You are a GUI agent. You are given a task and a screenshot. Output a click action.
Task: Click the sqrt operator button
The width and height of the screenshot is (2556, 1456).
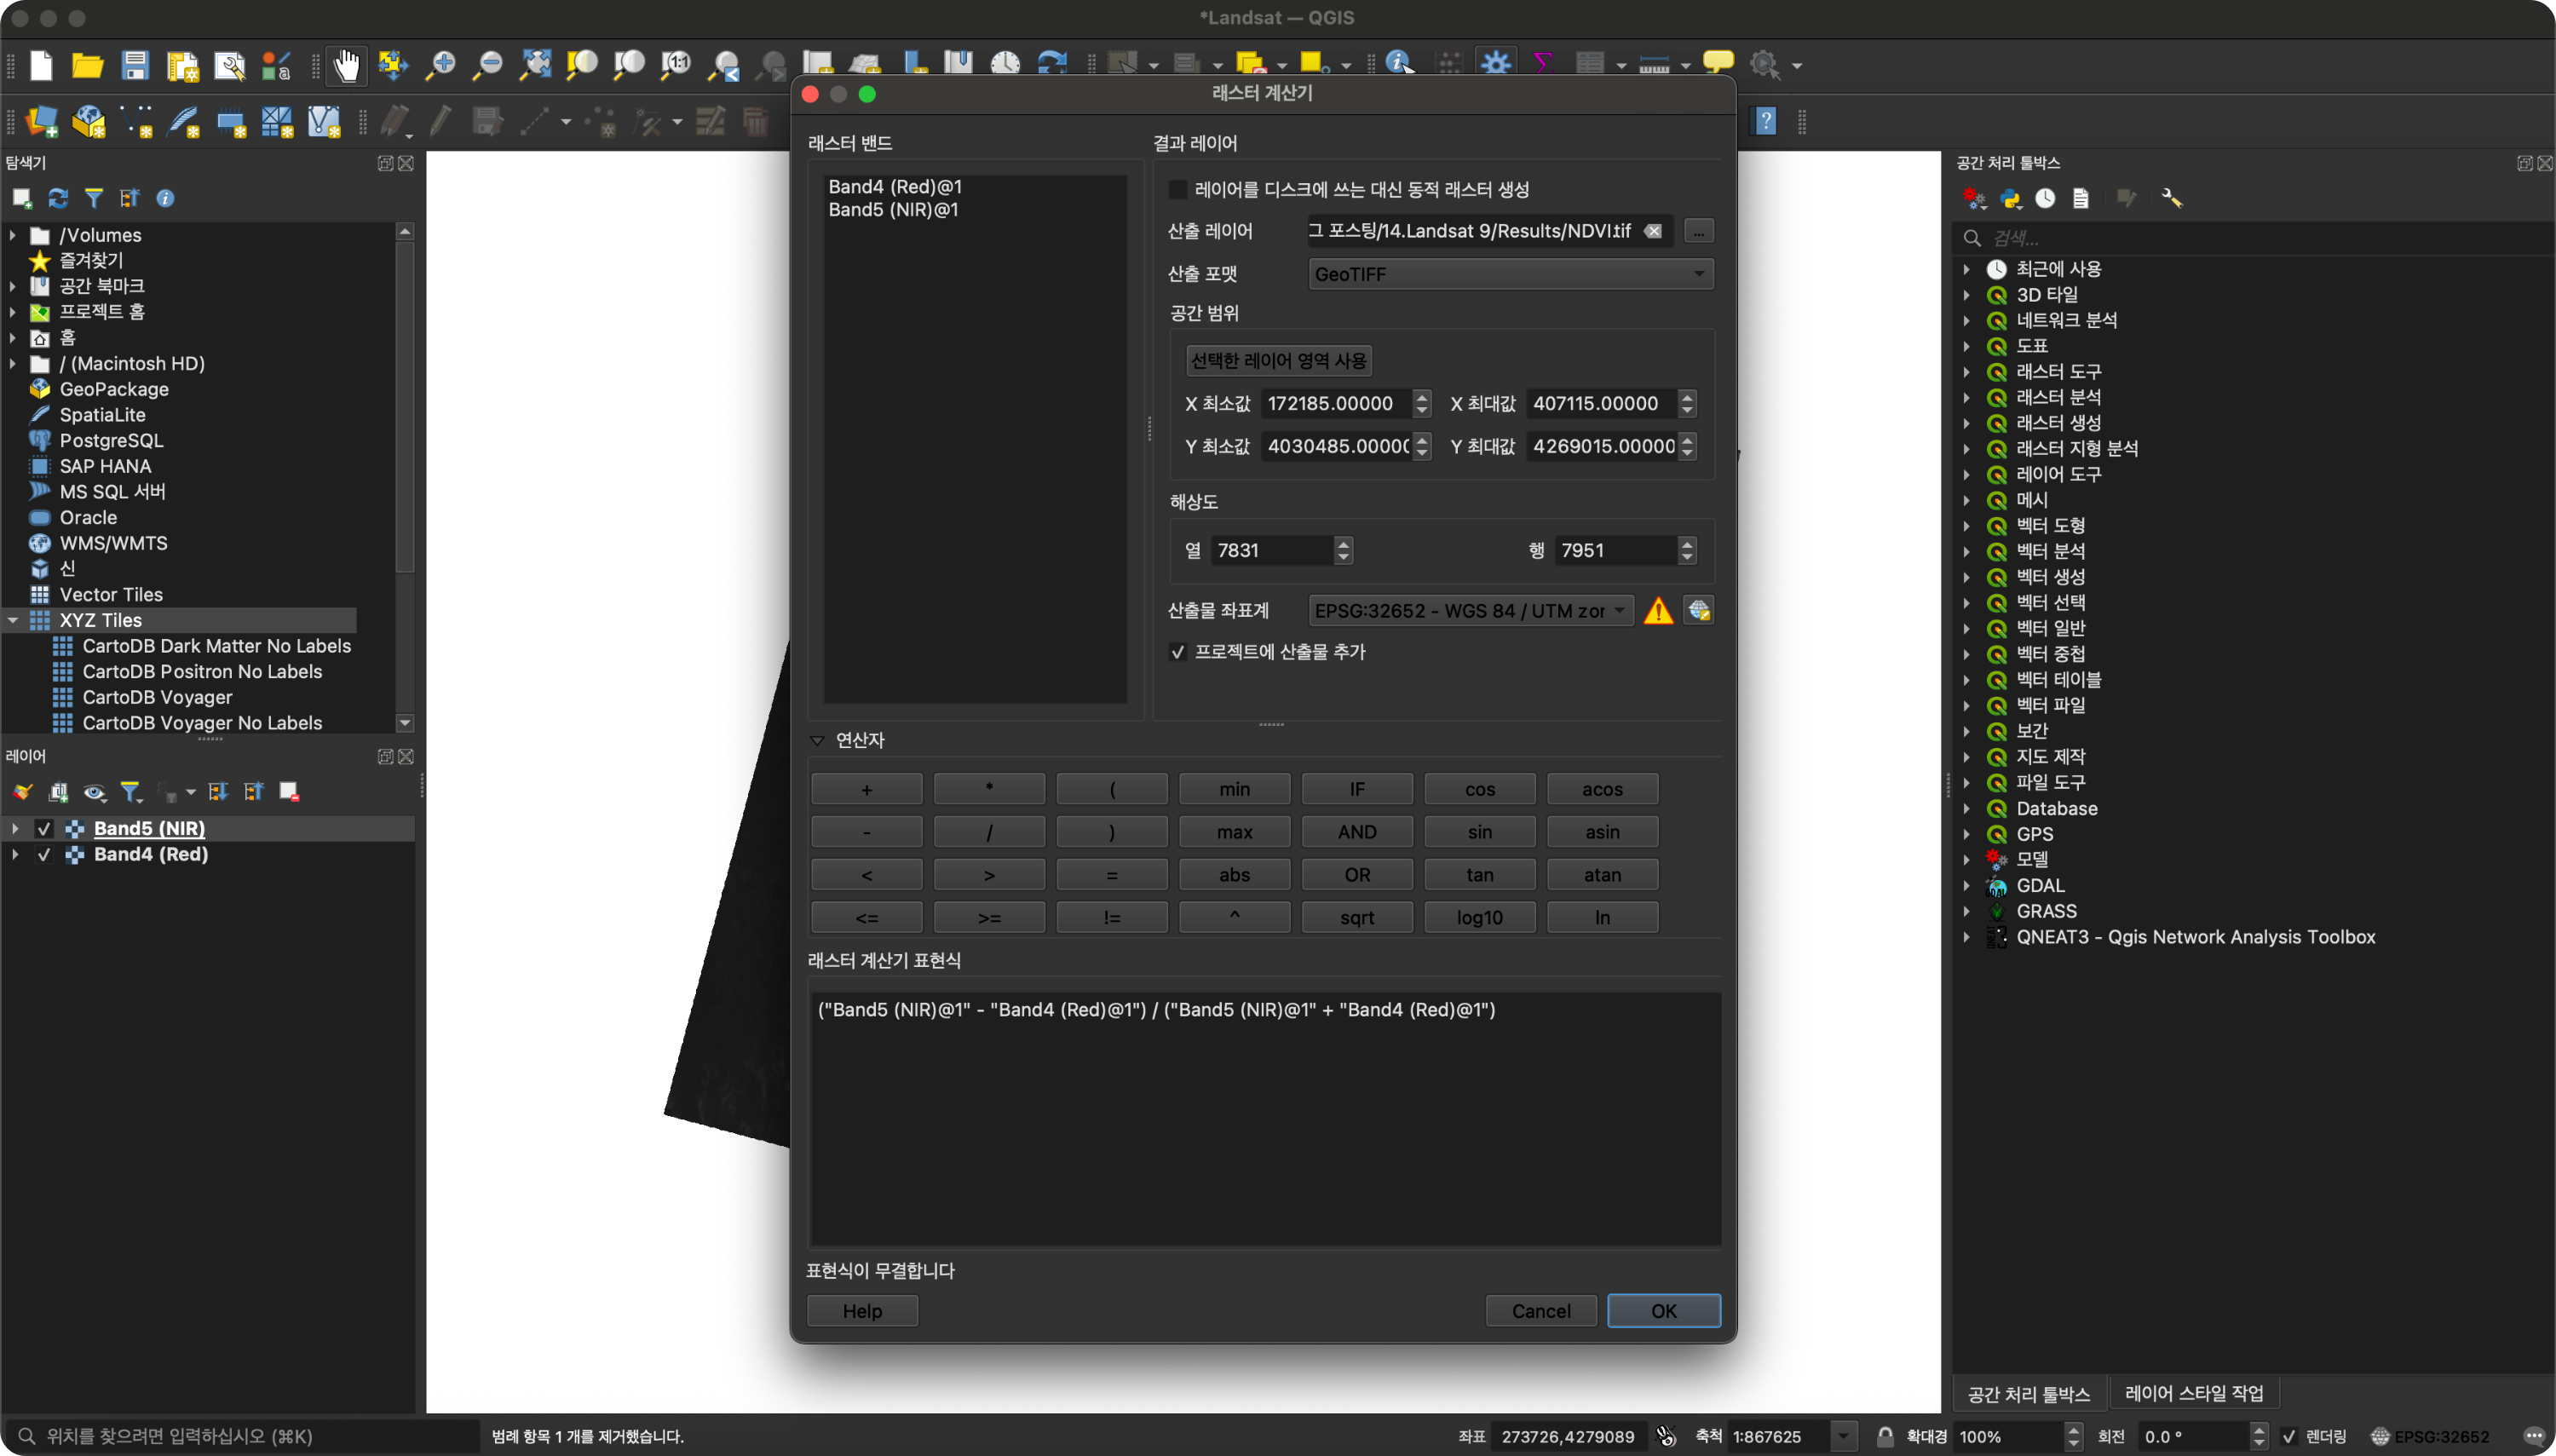[1356, 917]
